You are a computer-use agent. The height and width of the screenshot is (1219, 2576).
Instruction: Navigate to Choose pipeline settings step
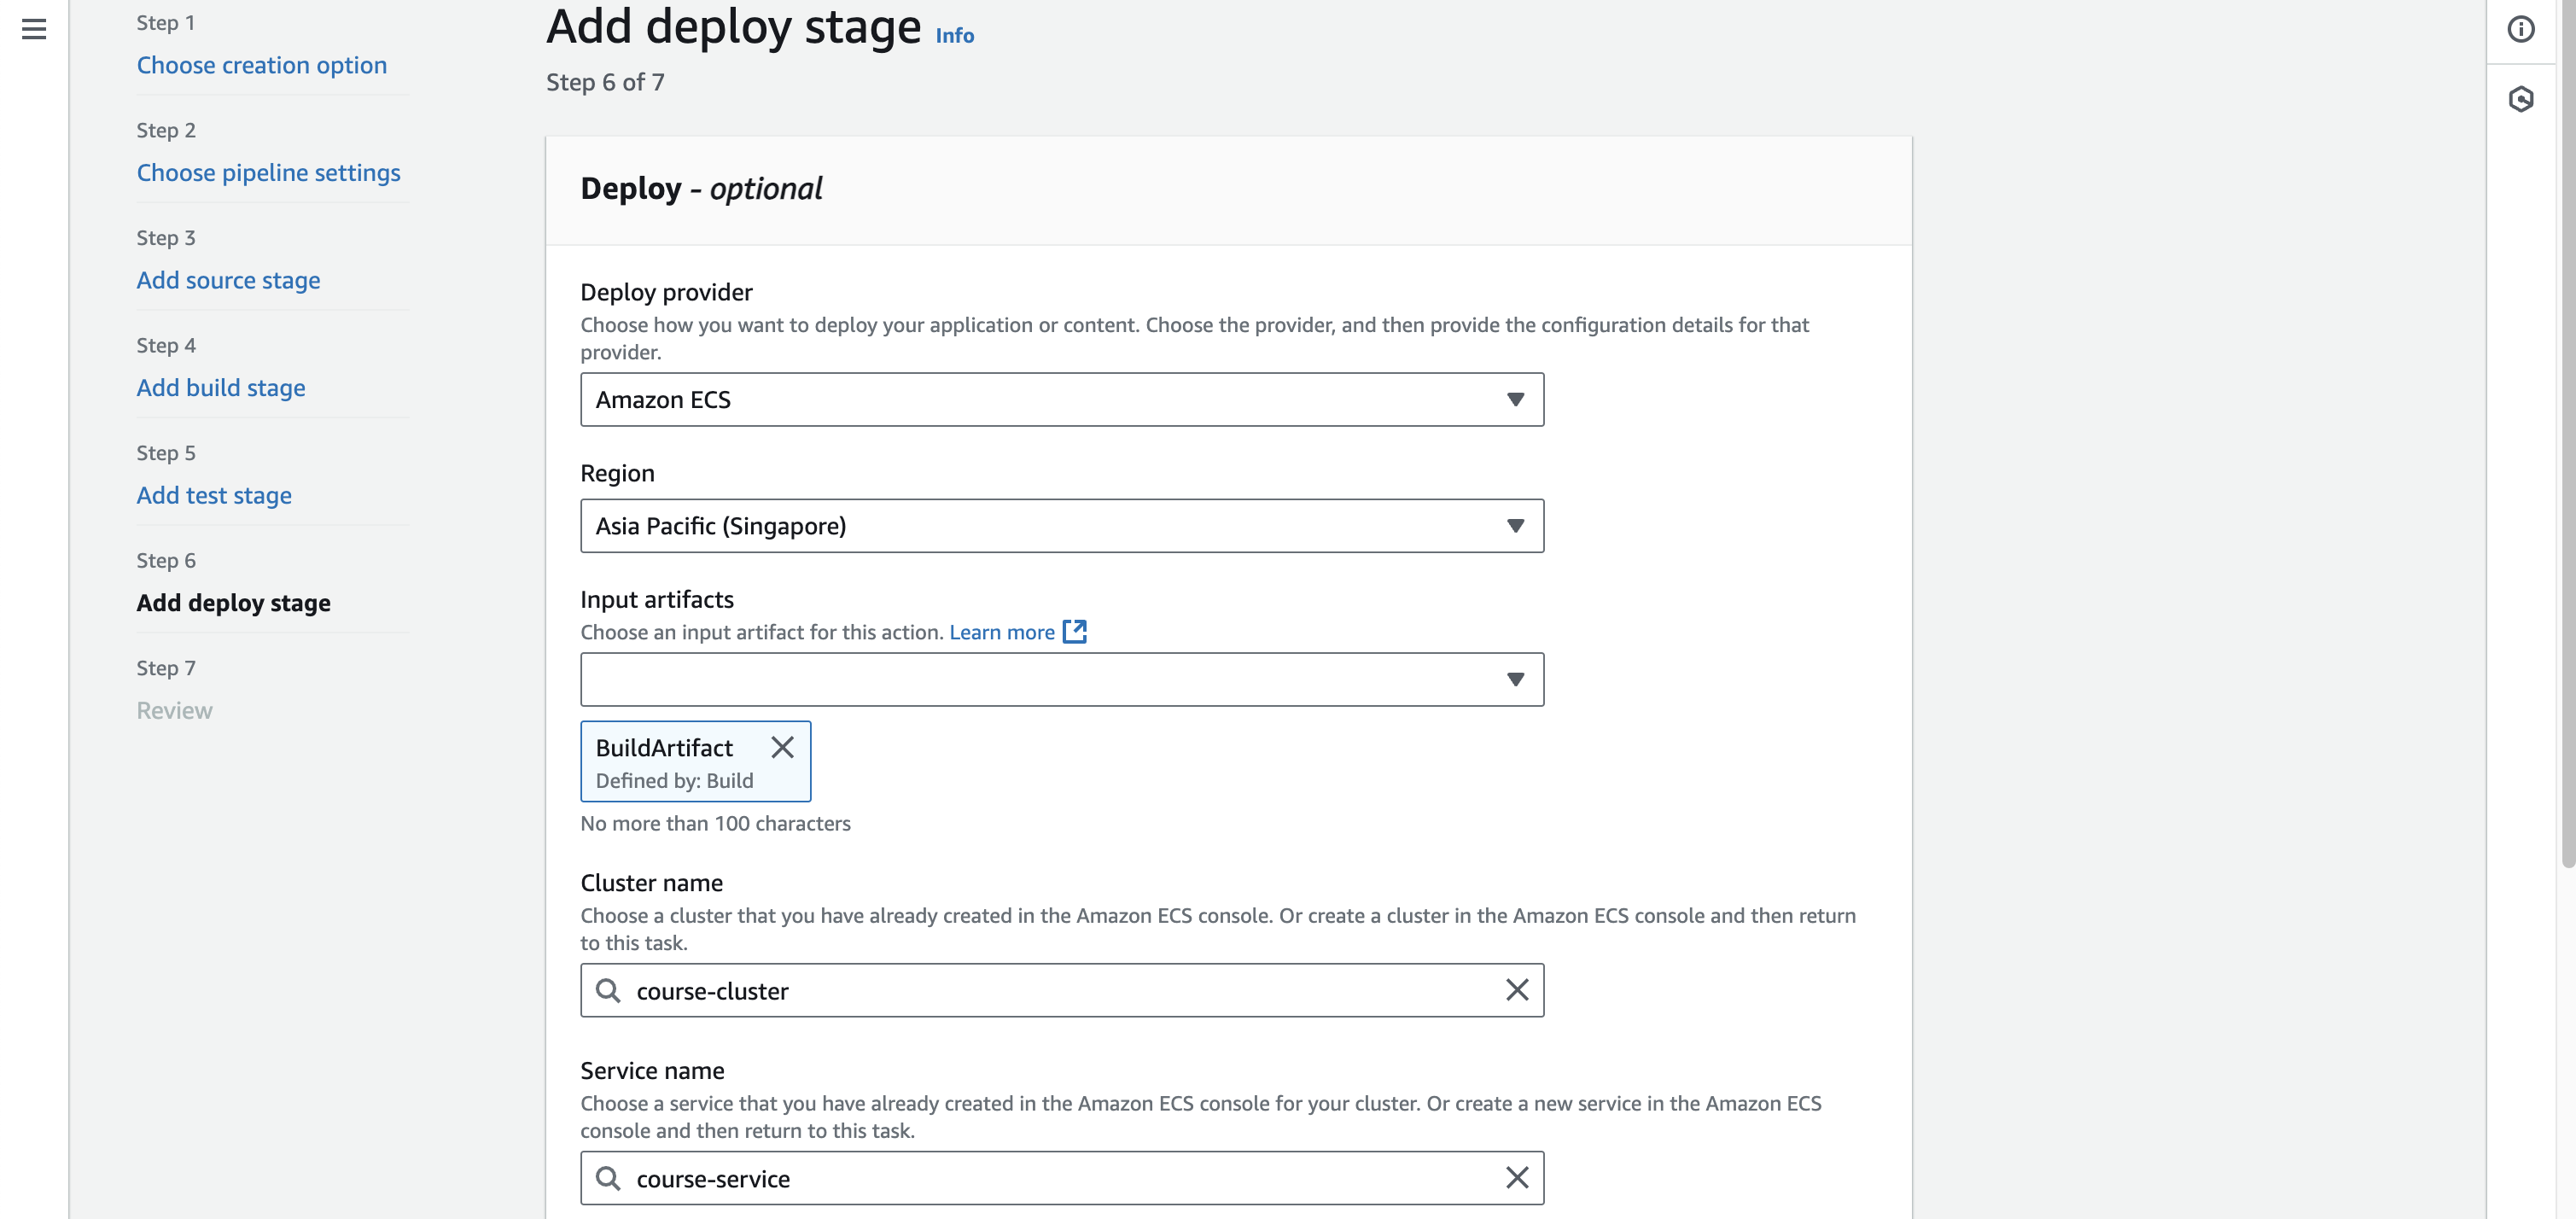click(x=268, y=173)
